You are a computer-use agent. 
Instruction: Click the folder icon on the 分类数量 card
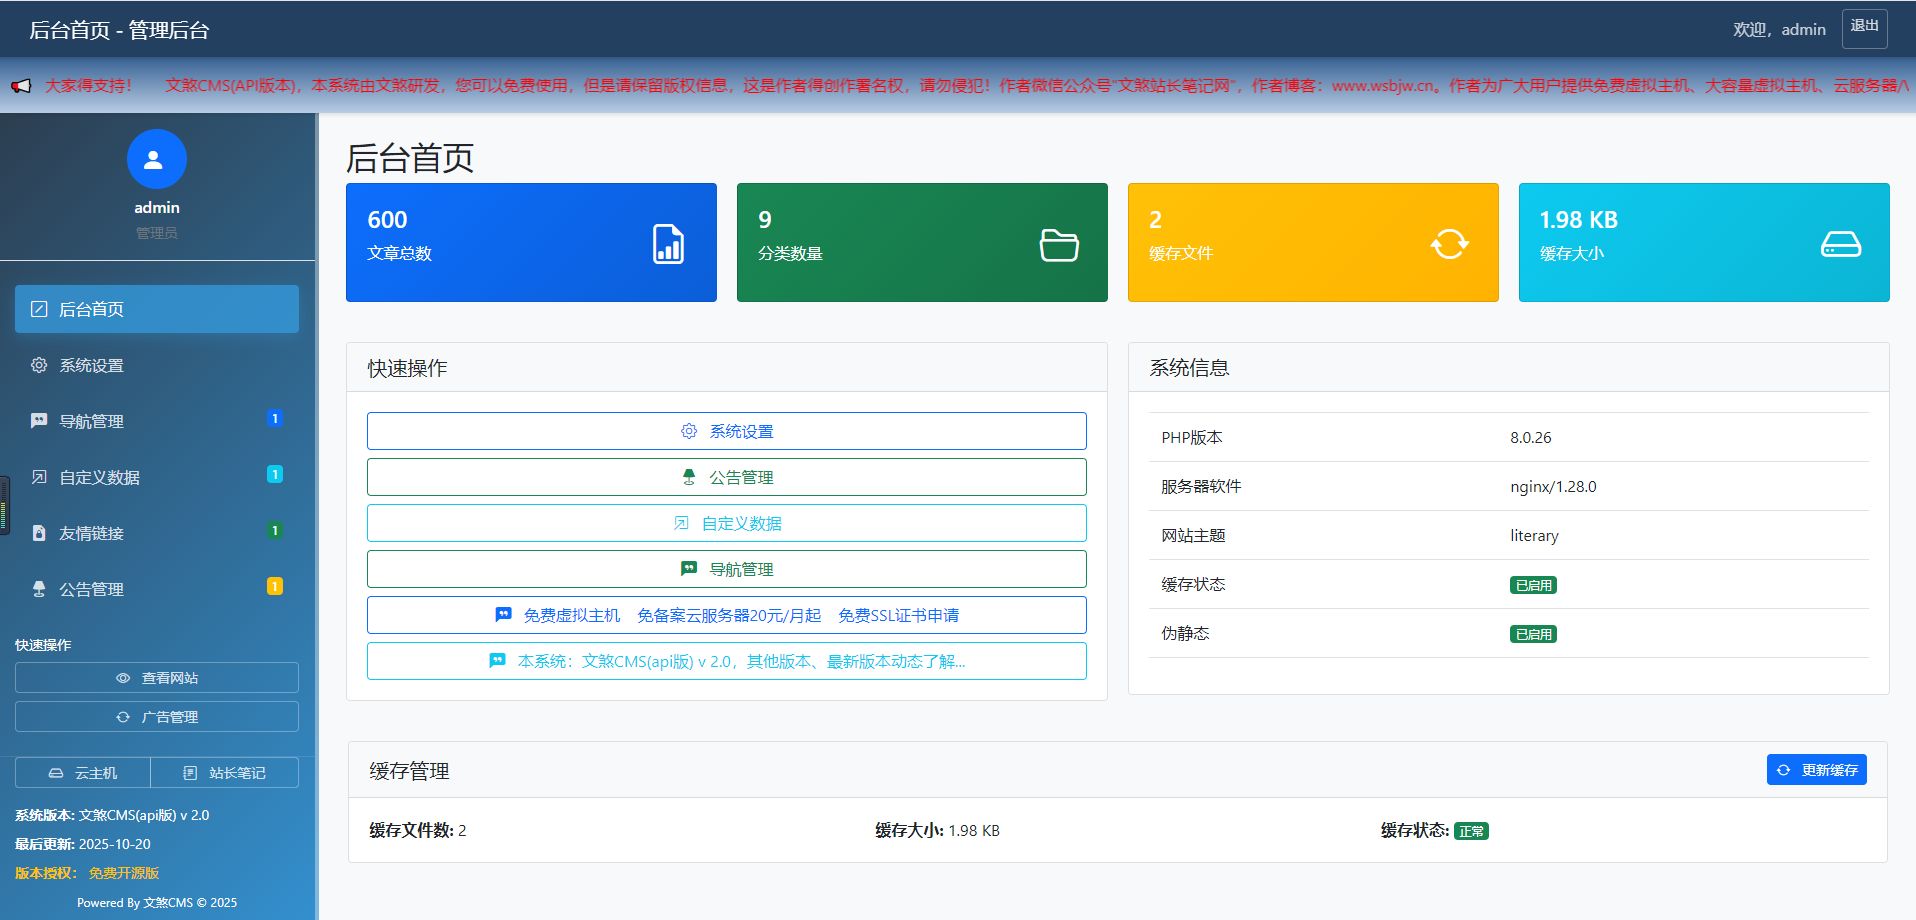click(x=1059, y=242)
